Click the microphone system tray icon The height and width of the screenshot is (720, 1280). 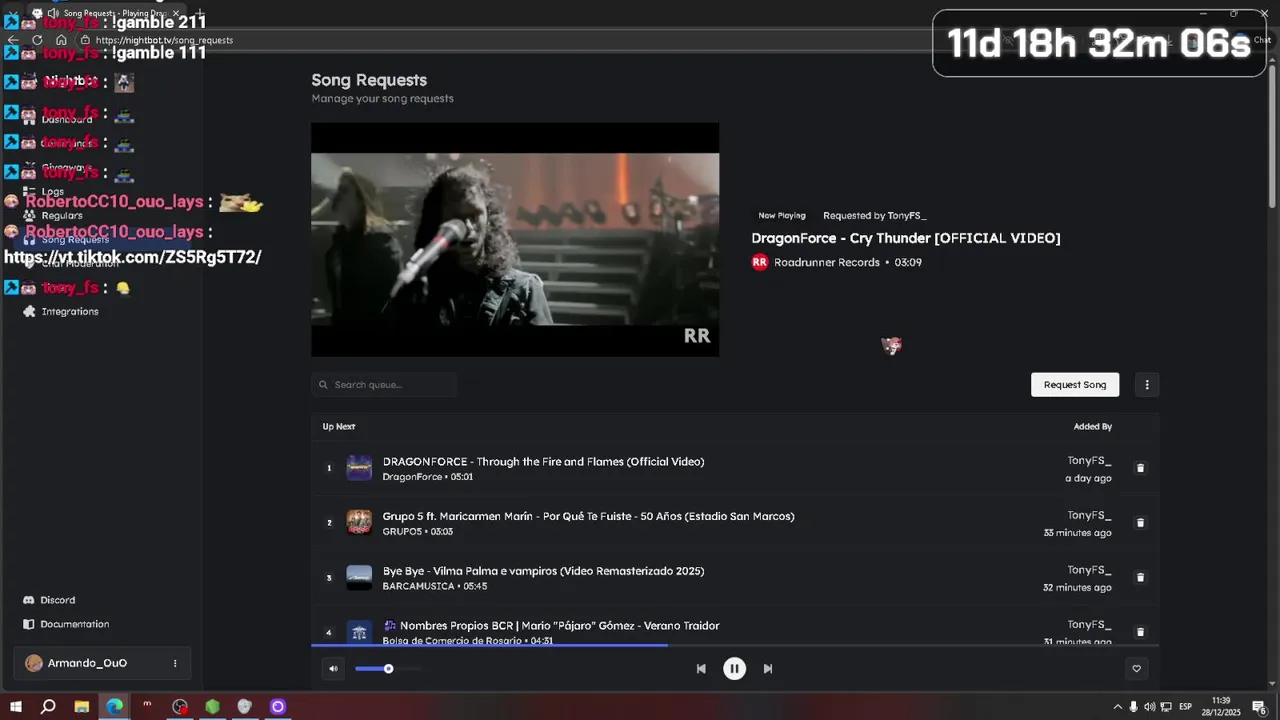[1133, 707]
